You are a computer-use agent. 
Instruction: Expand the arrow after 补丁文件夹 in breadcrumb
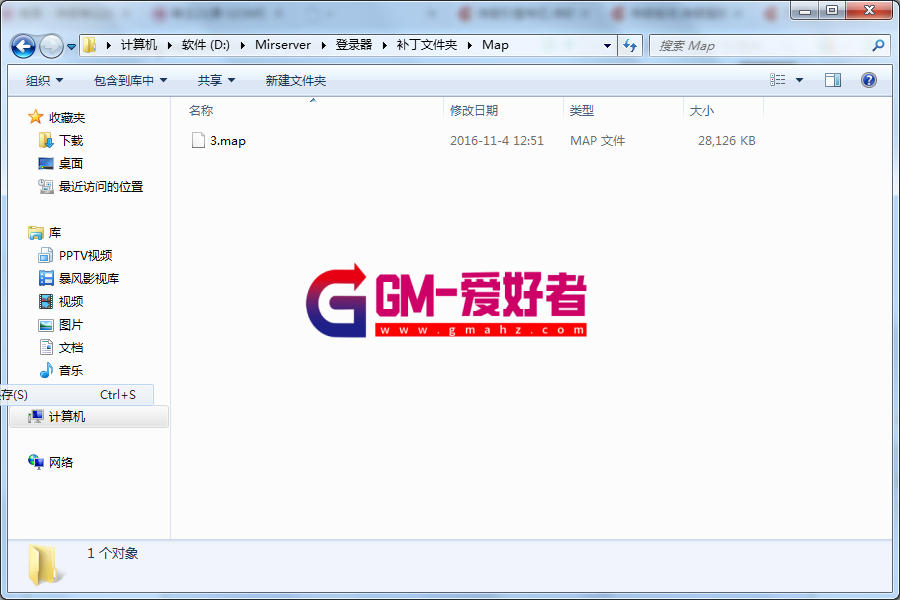point(470,45)
